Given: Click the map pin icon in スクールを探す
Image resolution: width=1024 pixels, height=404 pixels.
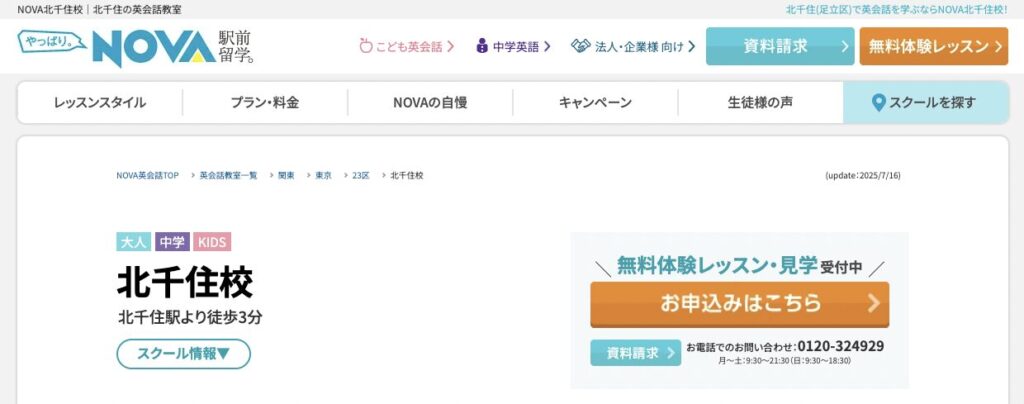Looking at the screenshot, I should (878, 102).
